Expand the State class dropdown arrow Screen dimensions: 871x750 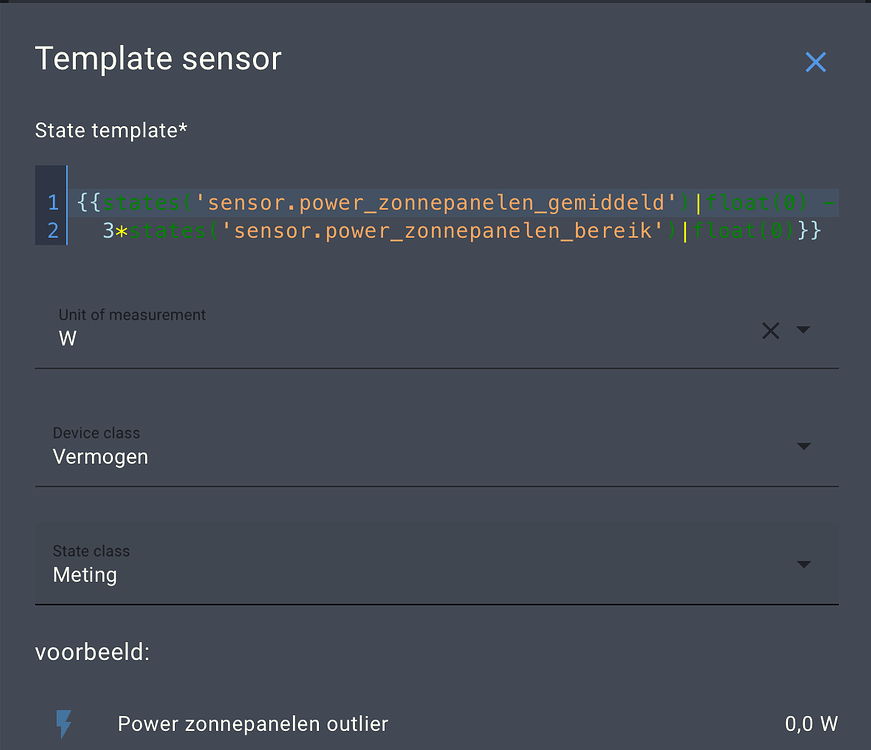coord(804,564)
